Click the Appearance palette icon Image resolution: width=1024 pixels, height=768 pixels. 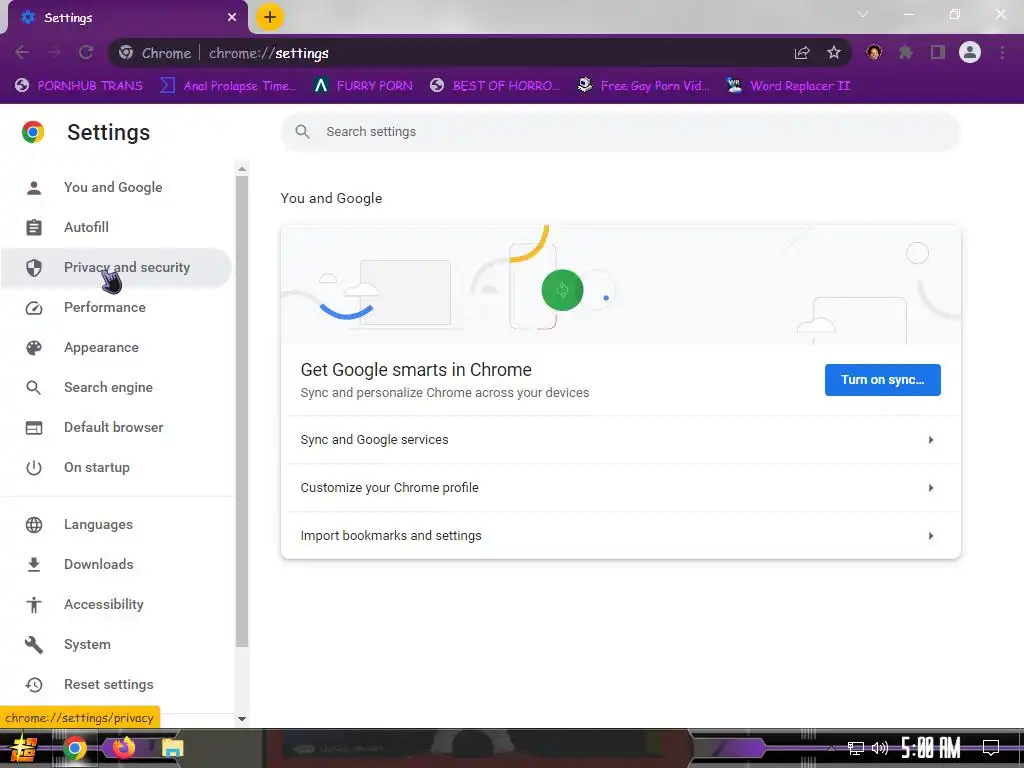(34, 347)
